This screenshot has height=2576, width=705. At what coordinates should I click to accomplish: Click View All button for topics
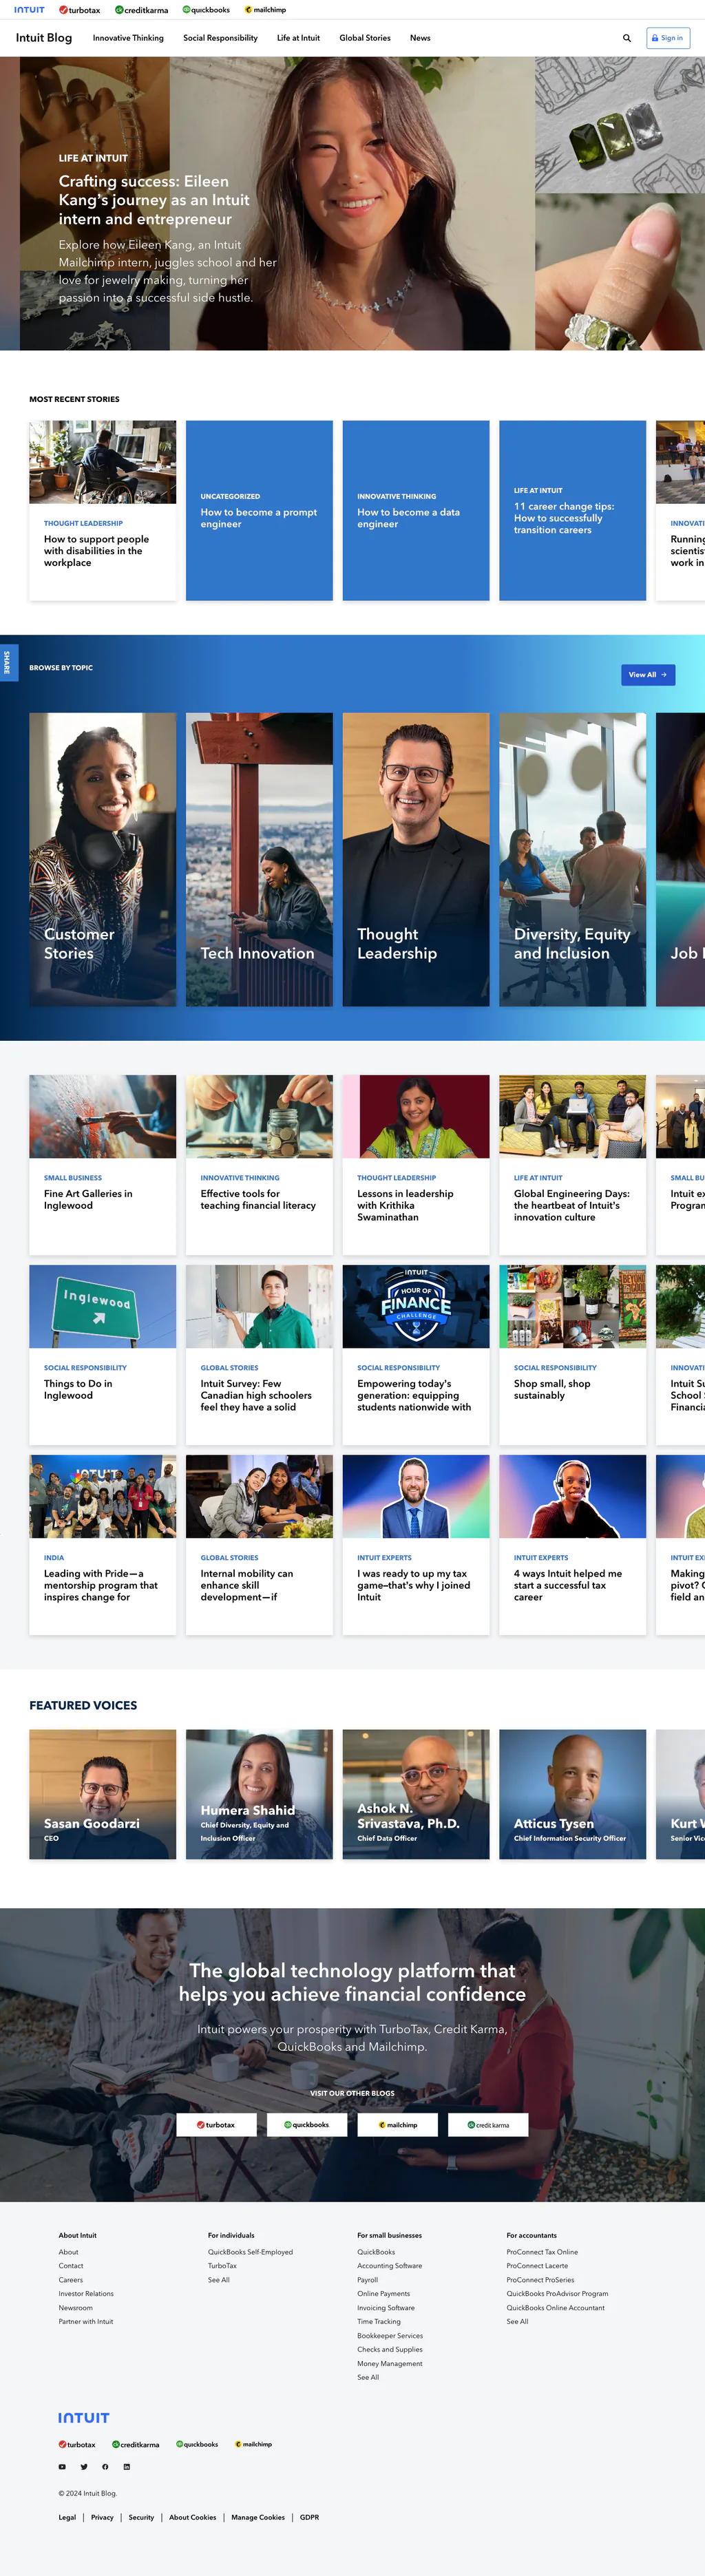pyautogui.click(x=647, y=675)
